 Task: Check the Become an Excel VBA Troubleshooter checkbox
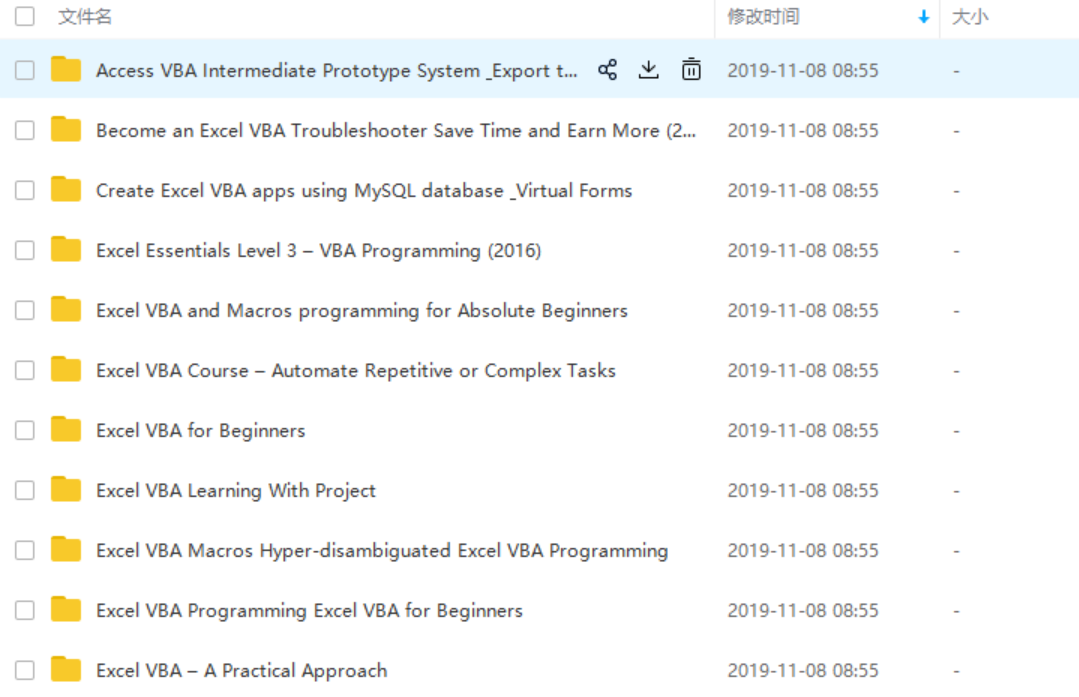(25, 130)
